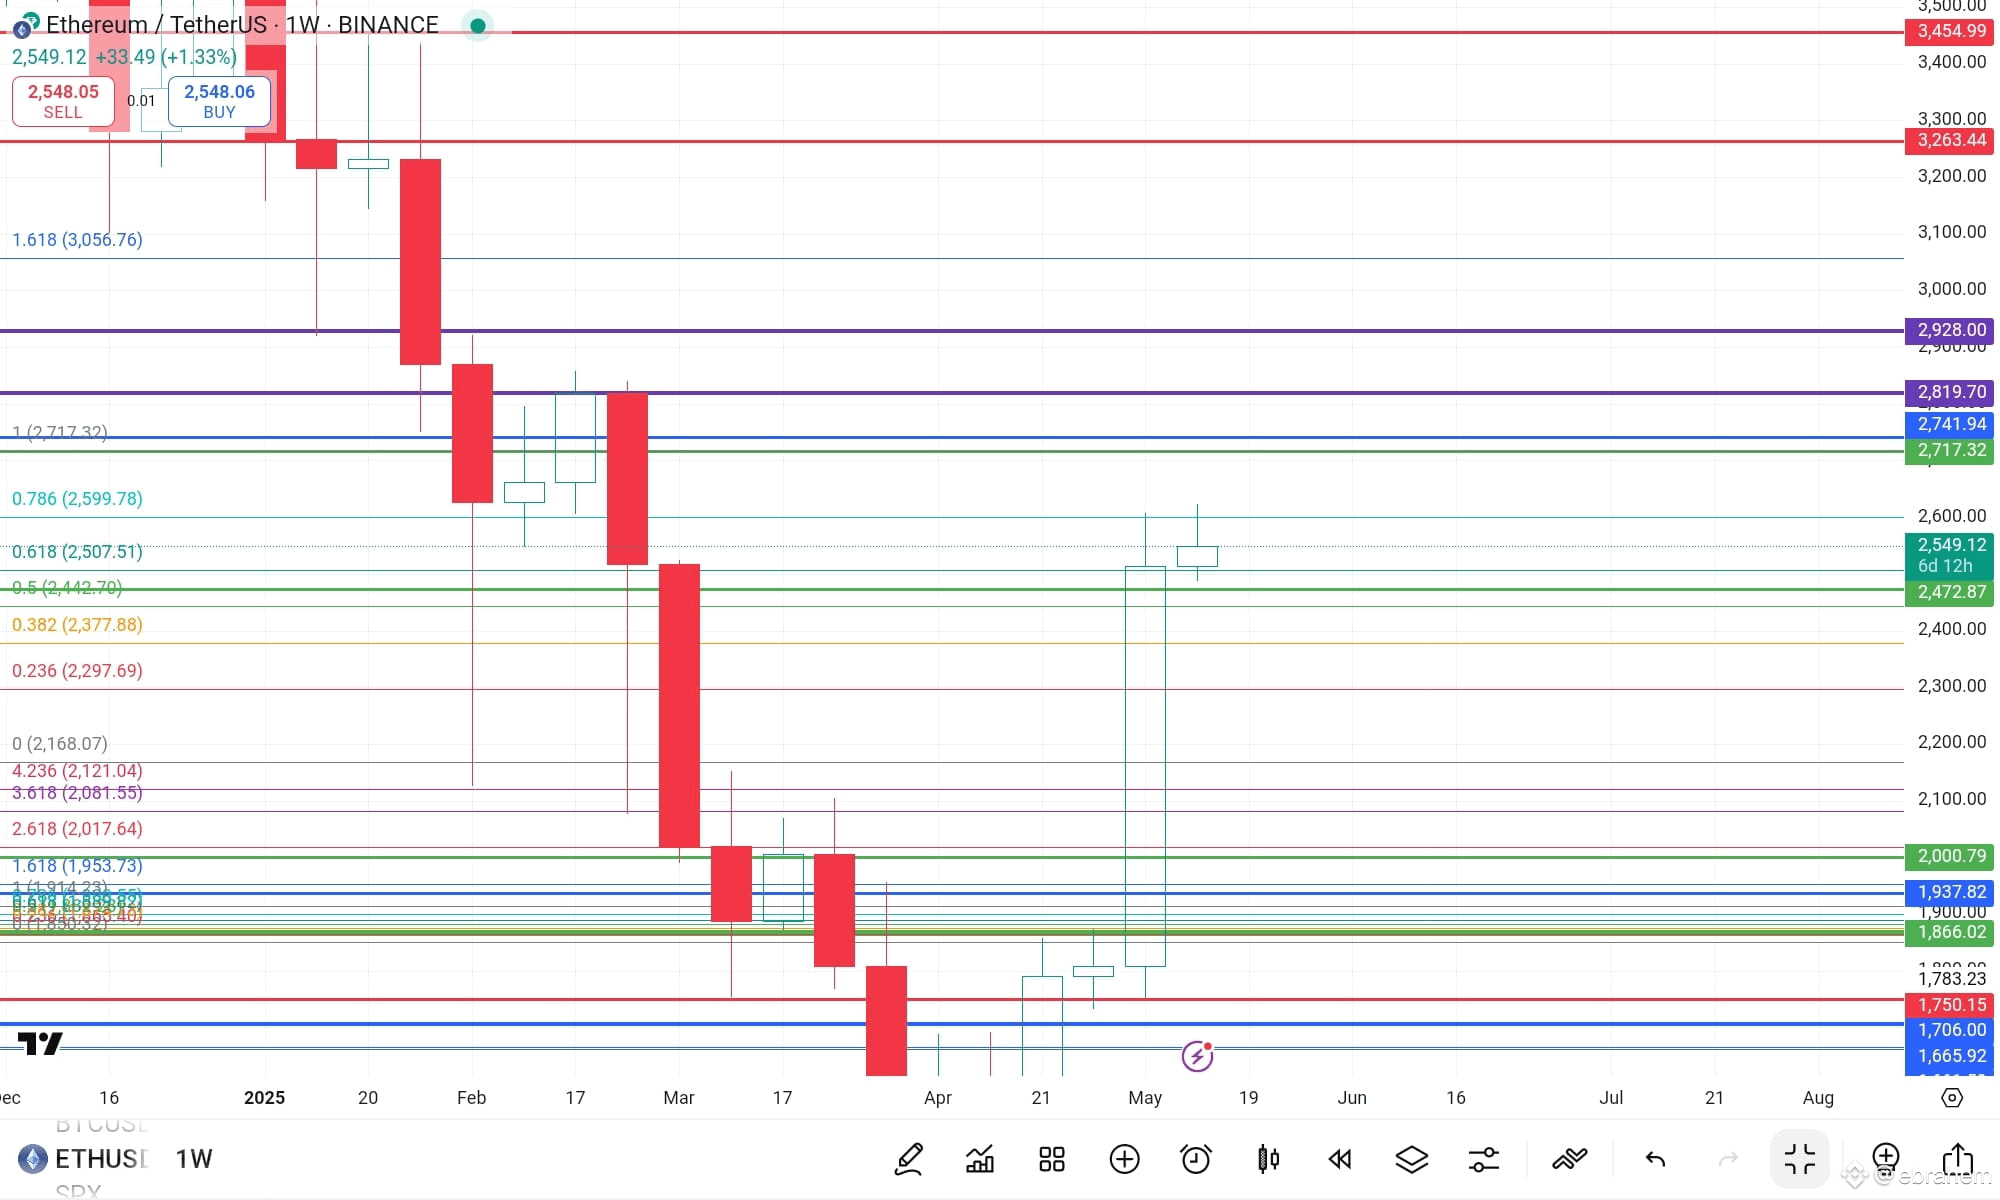Open the layout grid icon
The height and width of the screenshot is (1200, 2000).
1052,1159
